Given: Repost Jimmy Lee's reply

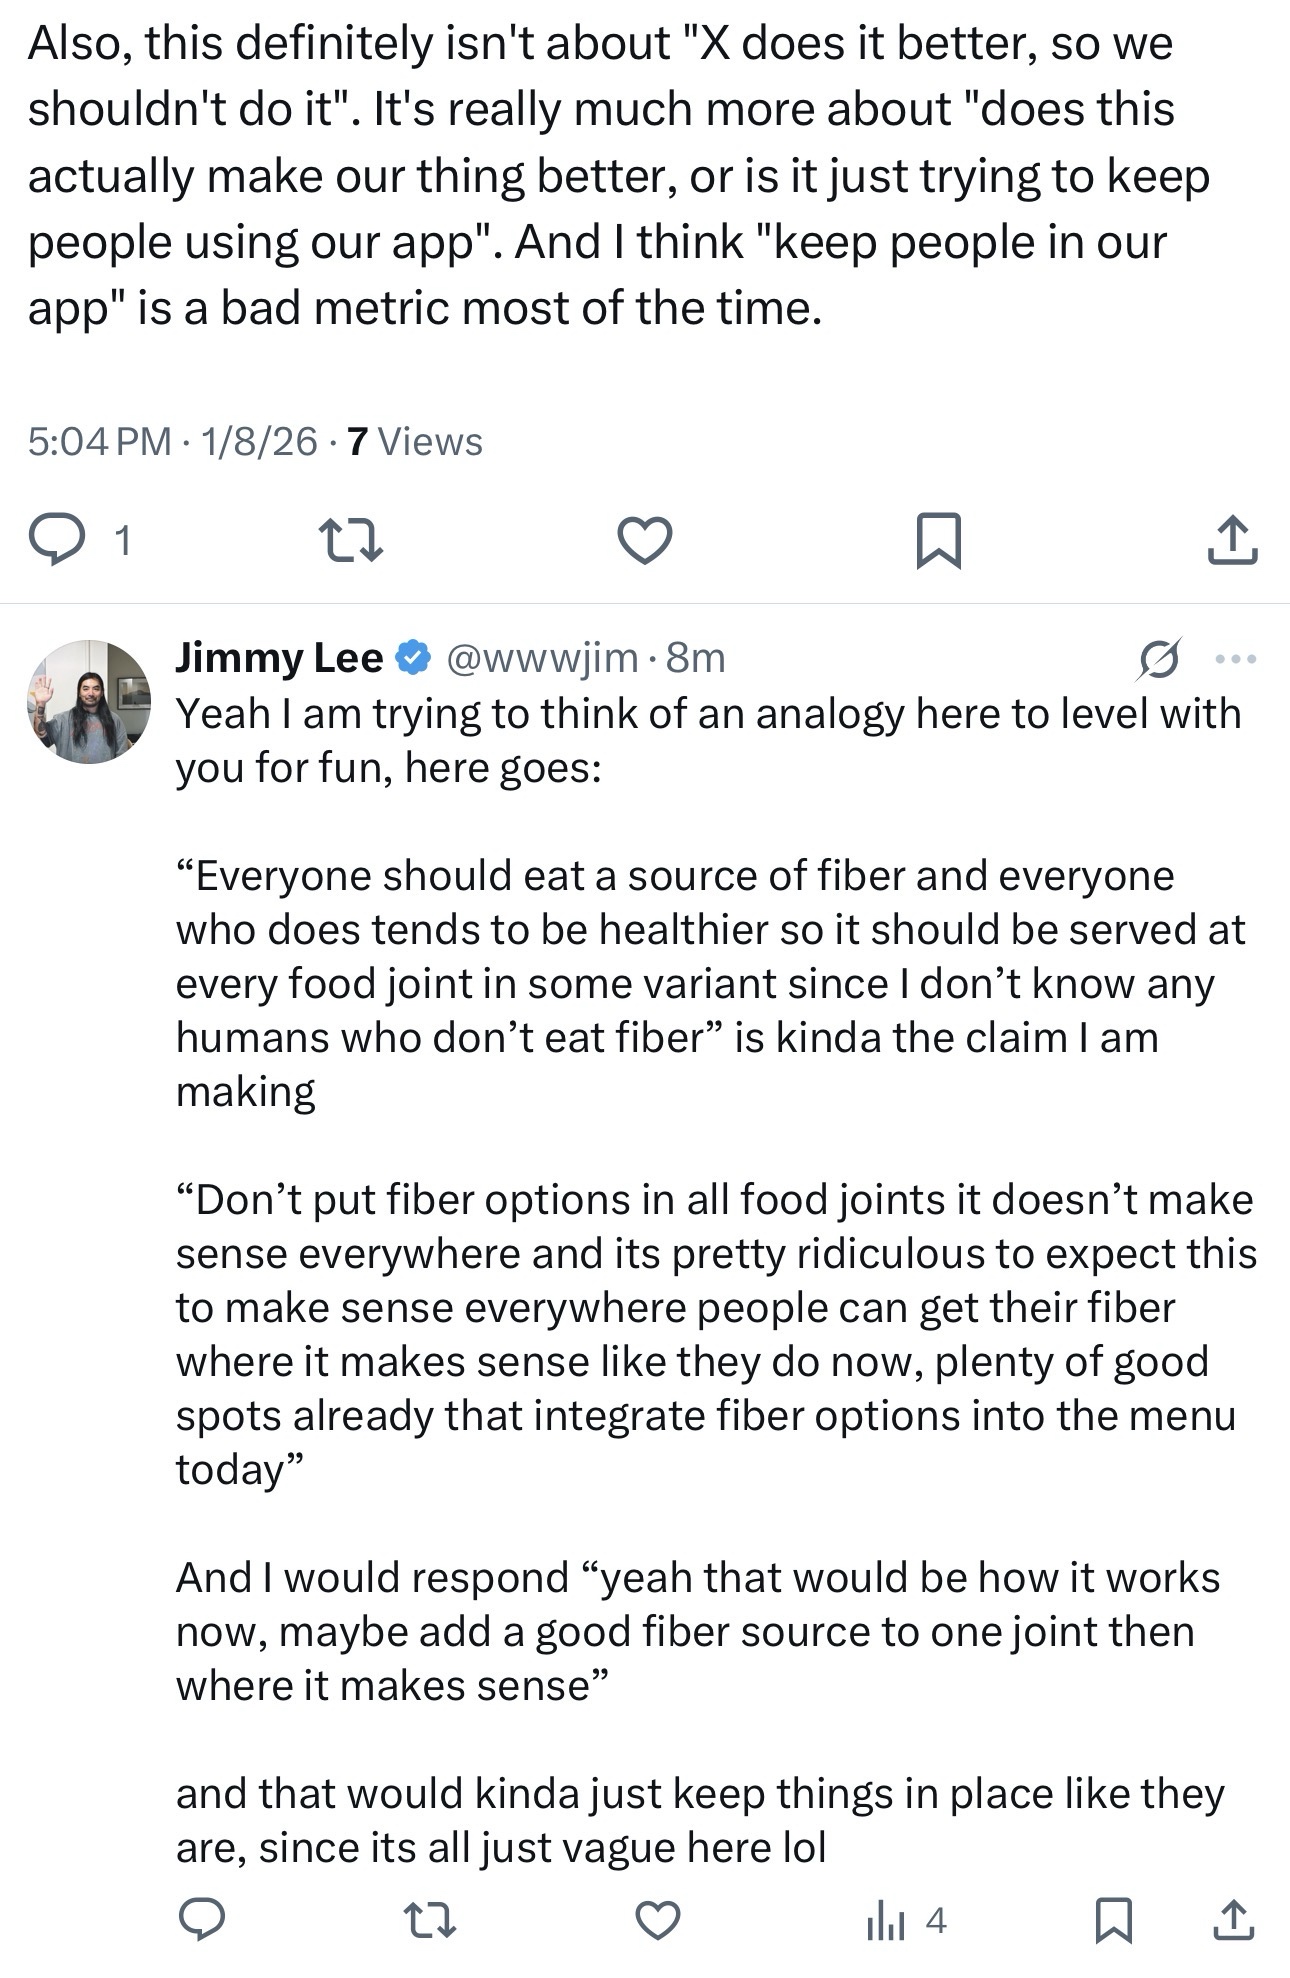Looking at the screenshot, I should pos(429,1920).
